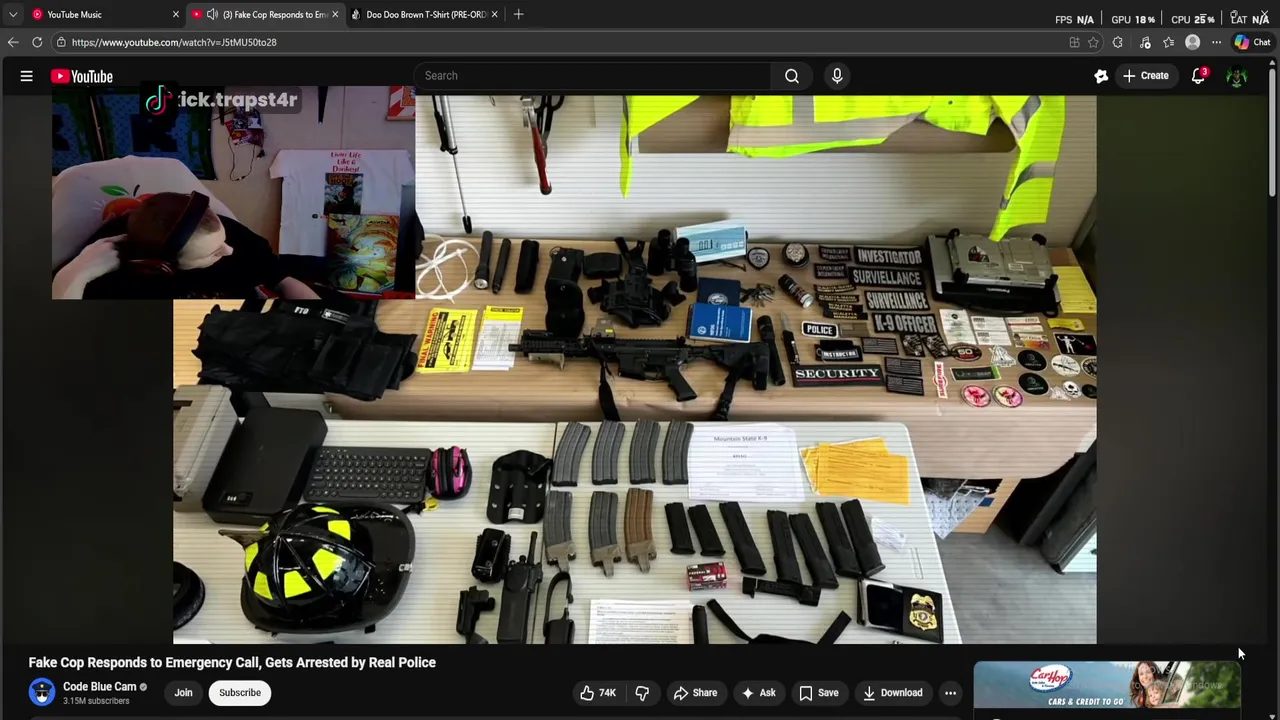Screen dimensions: 1280x720
Task: Click the address bar URL
Action: (174, 42)
